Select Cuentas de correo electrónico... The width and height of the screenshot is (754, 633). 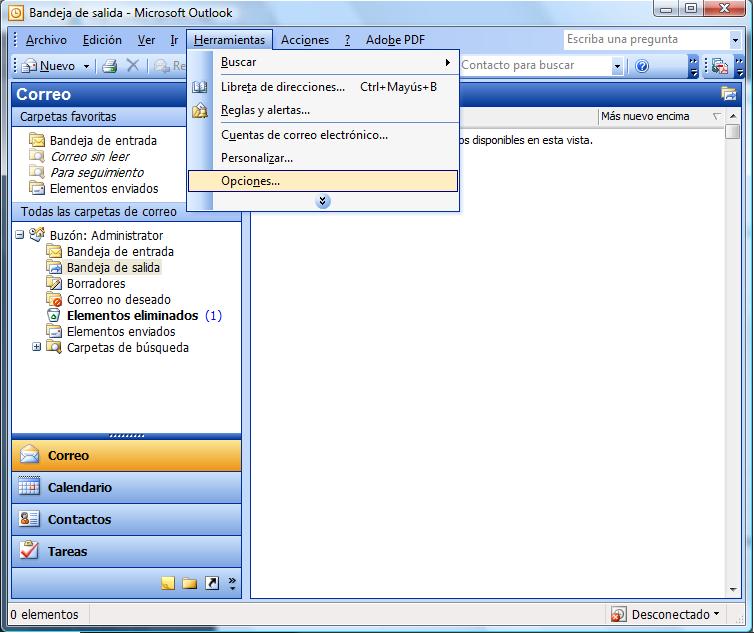tap(323, 135)
